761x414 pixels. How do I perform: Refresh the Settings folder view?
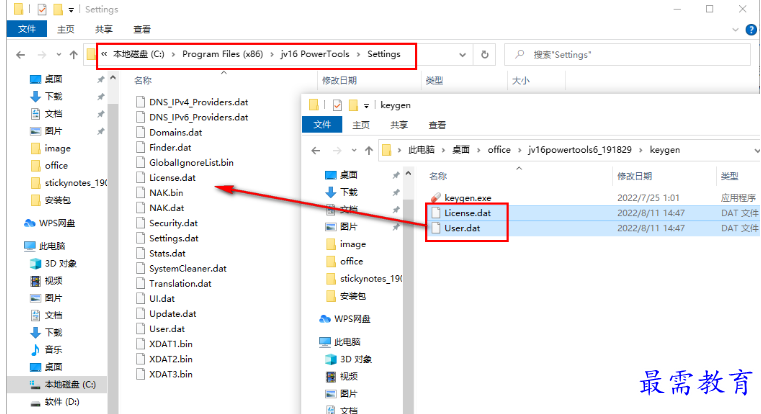[484, 55]
